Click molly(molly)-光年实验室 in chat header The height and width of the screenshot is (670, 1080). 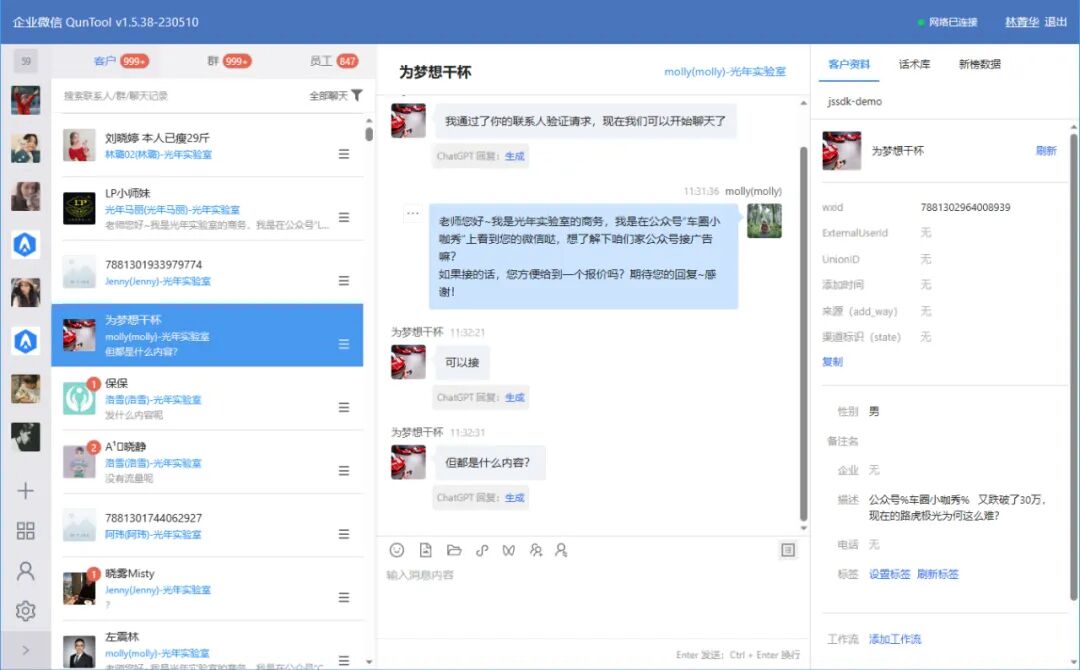[x=725, y=72]
